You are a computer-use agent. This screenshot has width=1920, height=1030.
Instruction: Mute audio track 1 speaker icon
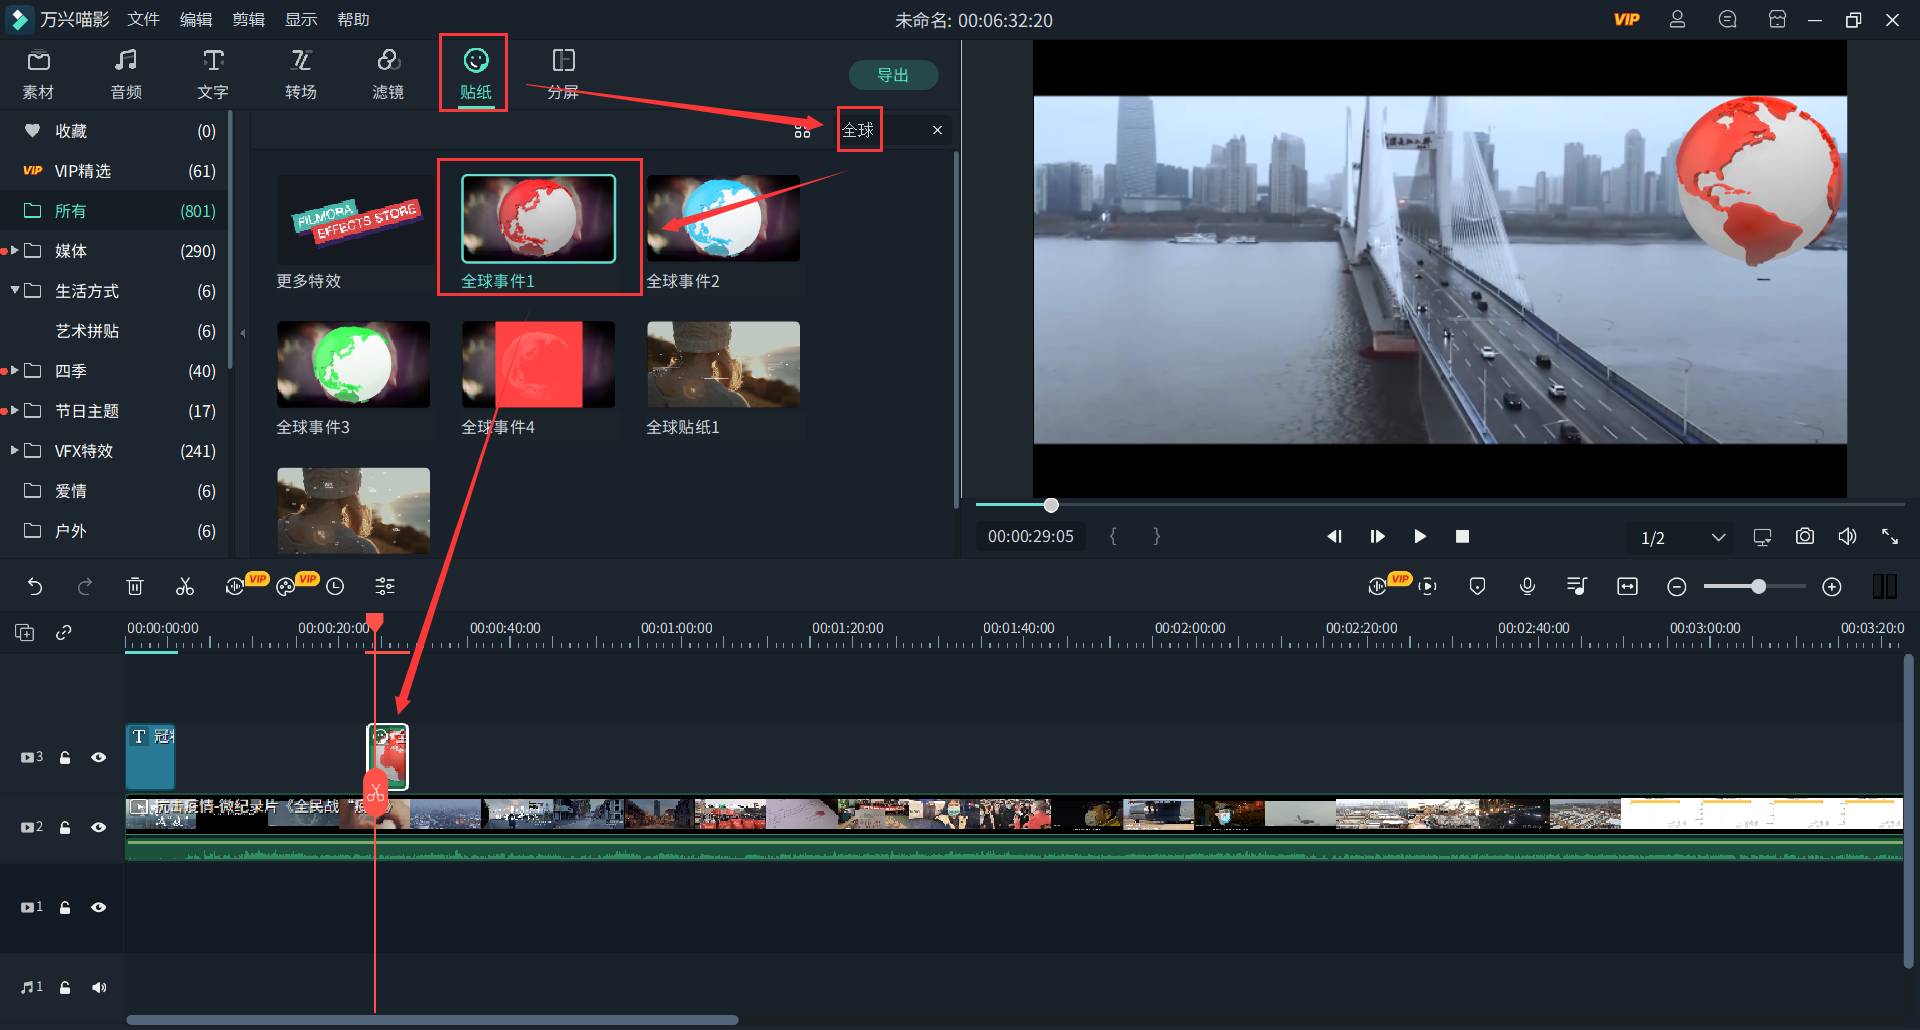point(98,988)
